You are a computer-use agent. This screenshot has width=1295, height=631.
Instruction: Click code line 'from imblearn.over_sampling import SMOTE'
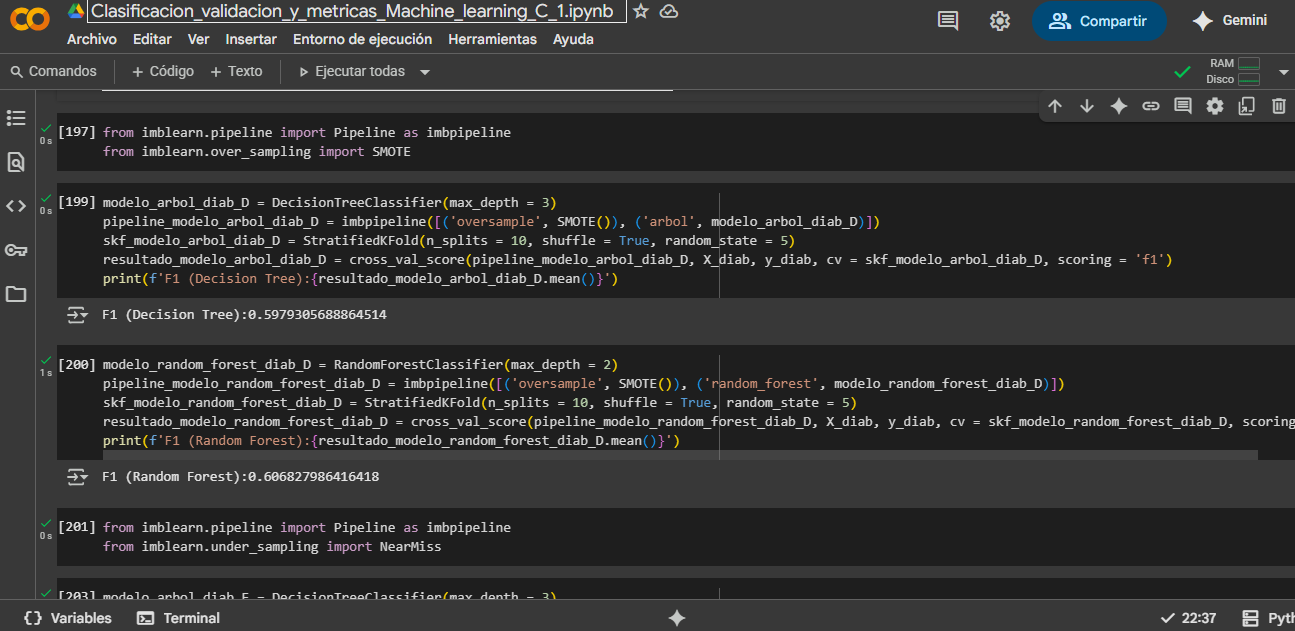click(x=257, y=152)
